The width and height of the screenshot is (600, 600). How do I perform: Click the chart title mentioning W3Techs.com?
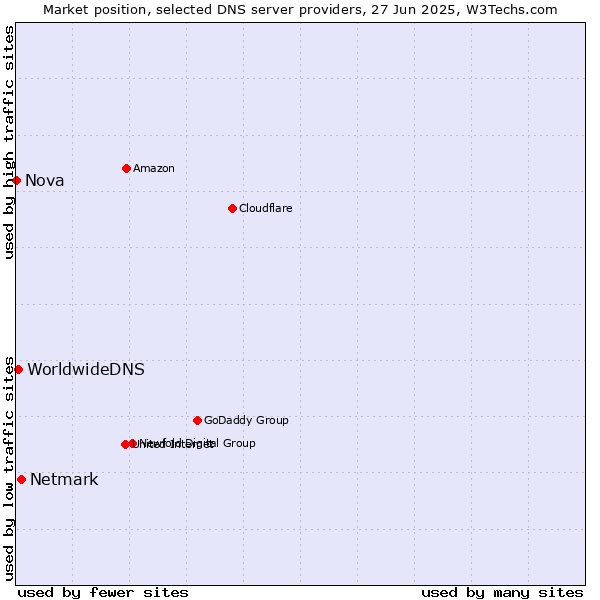pyautogui.click(x=300, y=10)
